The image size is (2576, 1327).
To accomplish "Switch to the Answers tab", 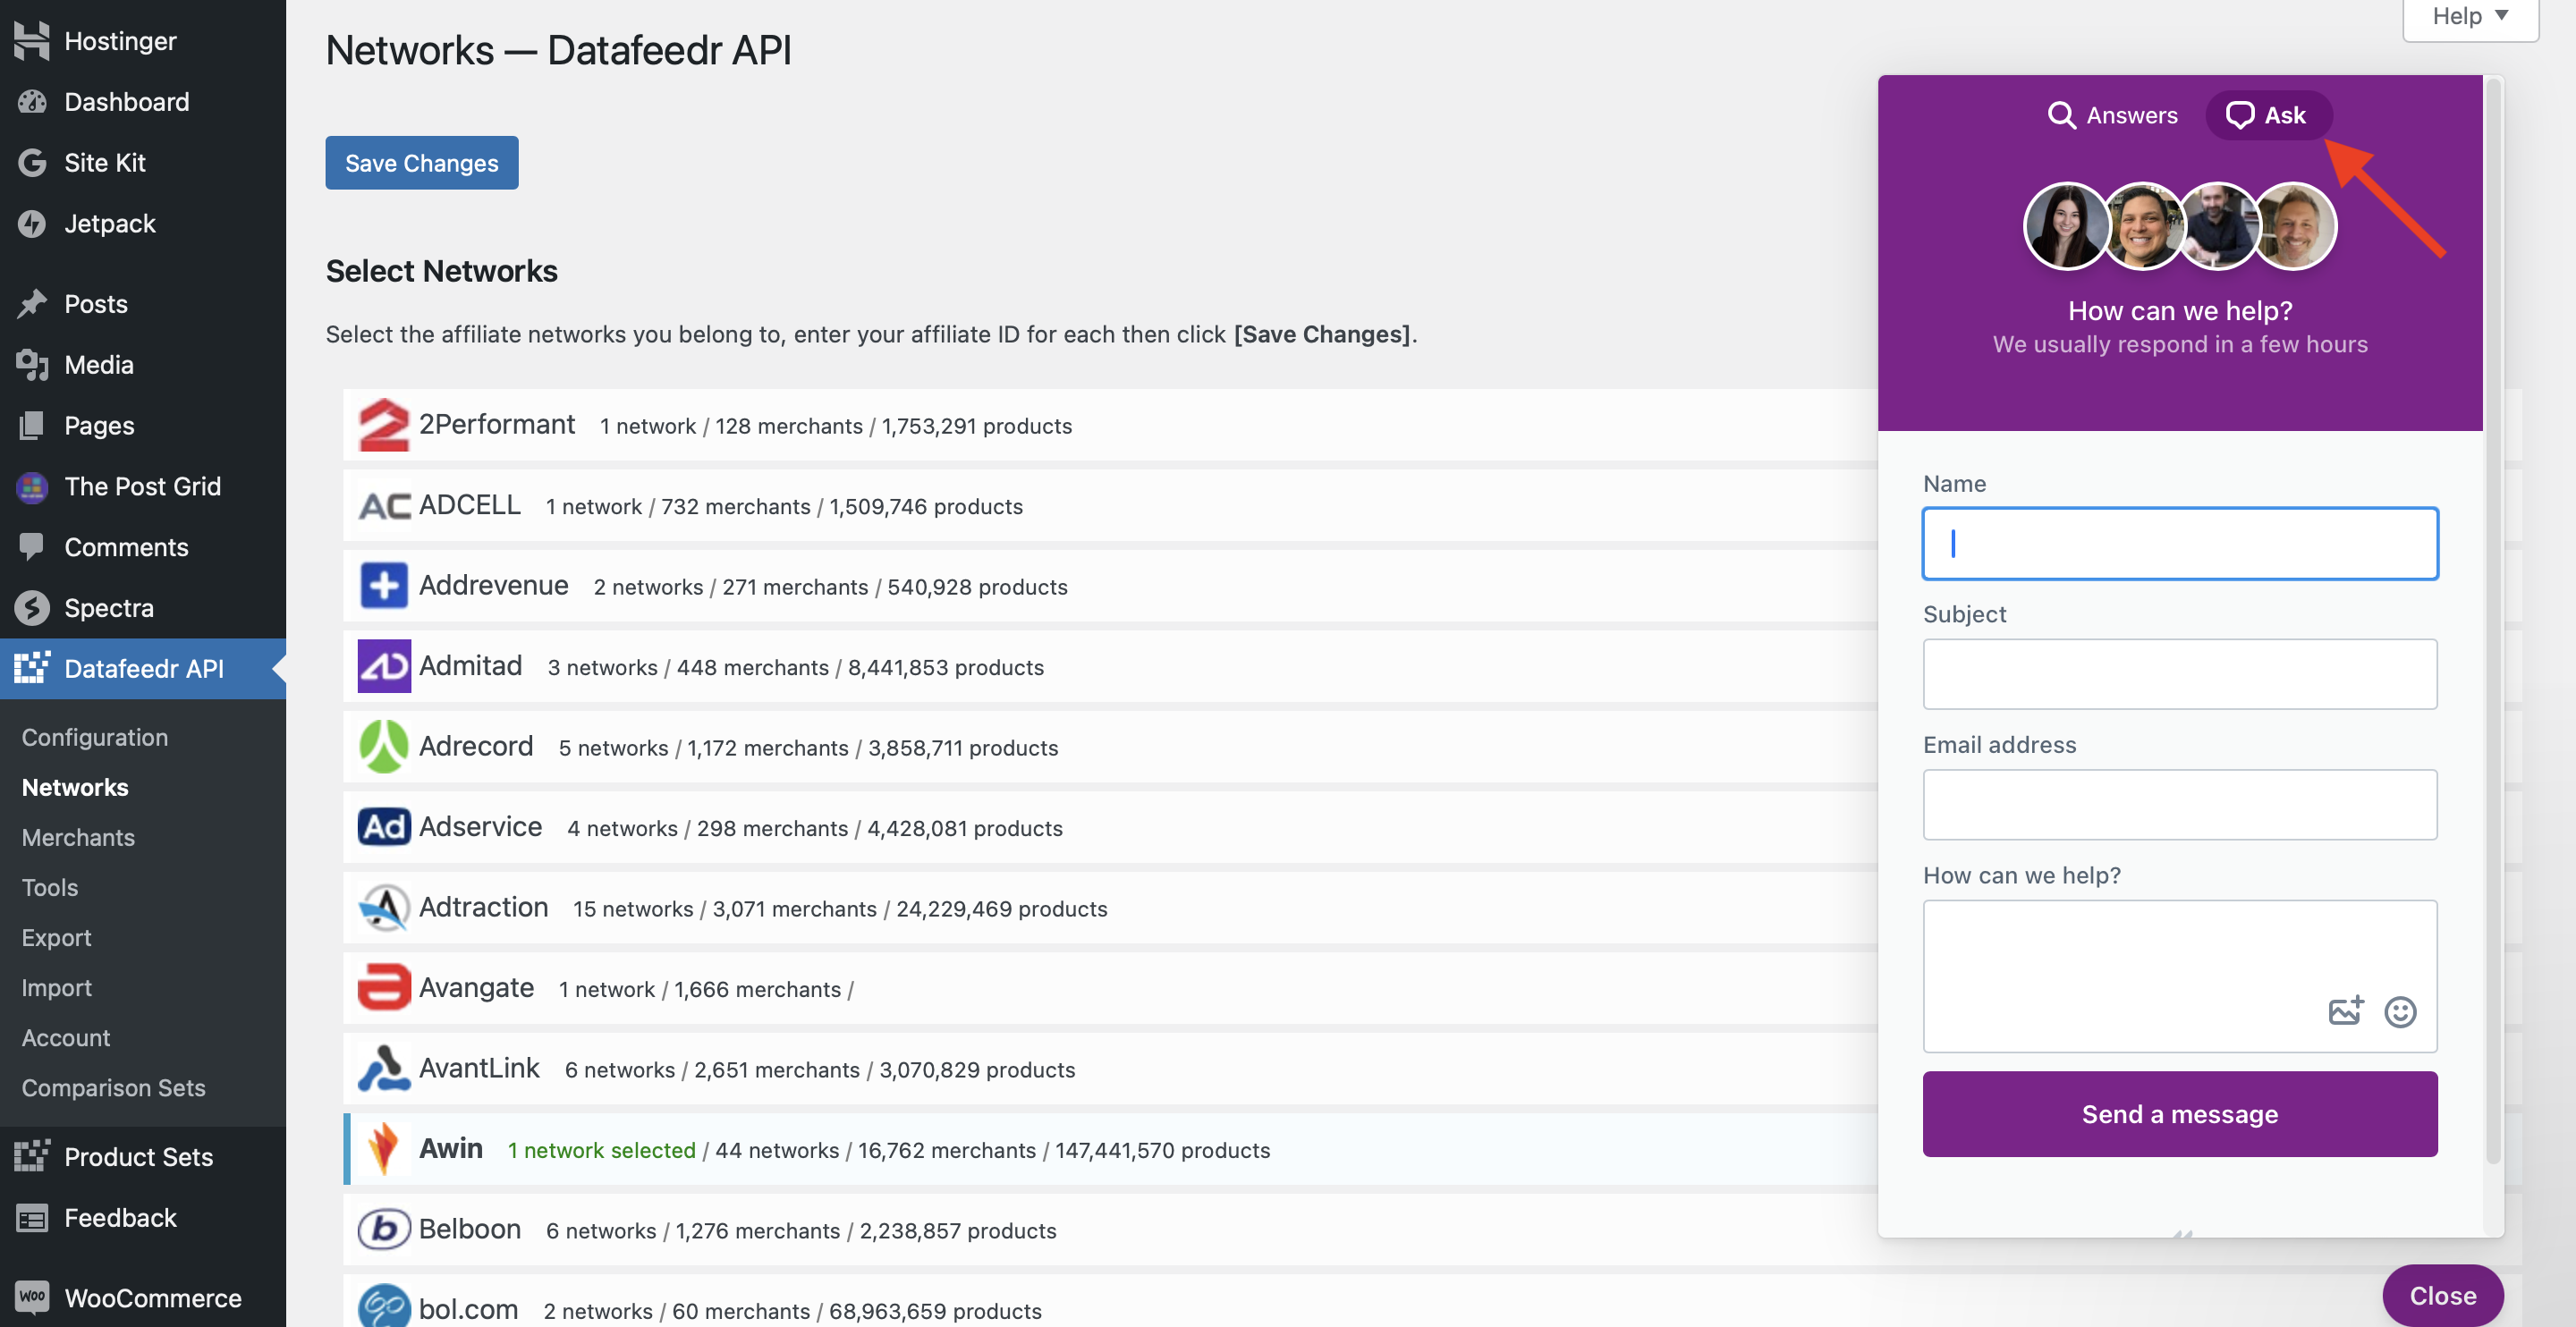I will pos(2112,115).
